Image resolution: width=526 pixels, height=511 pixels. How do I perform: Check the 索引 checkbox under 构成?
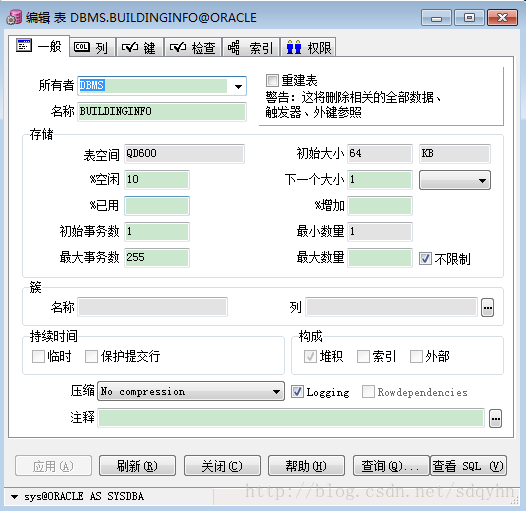[x=363, y=356]
